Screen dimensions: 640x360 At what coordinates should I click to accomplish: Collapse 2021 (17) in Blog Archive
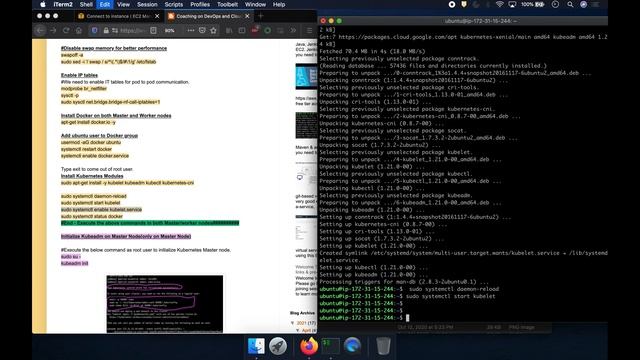[293, 323]
